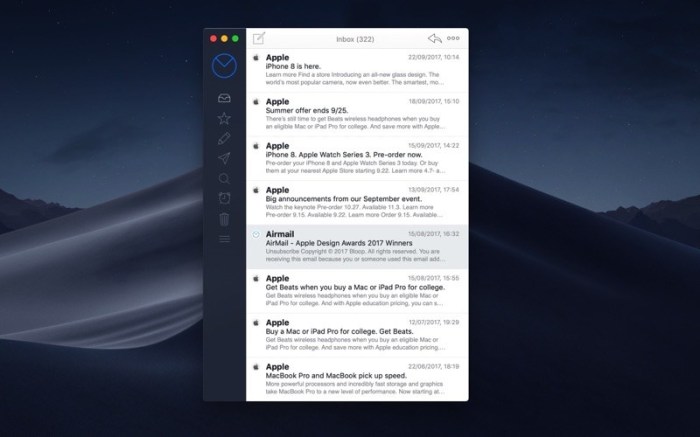Image resolution: width=700 pixels, height=437 pixels.
Task: Open the Inbox tray icon in sidebar
Action: click(x=224, y=98)
